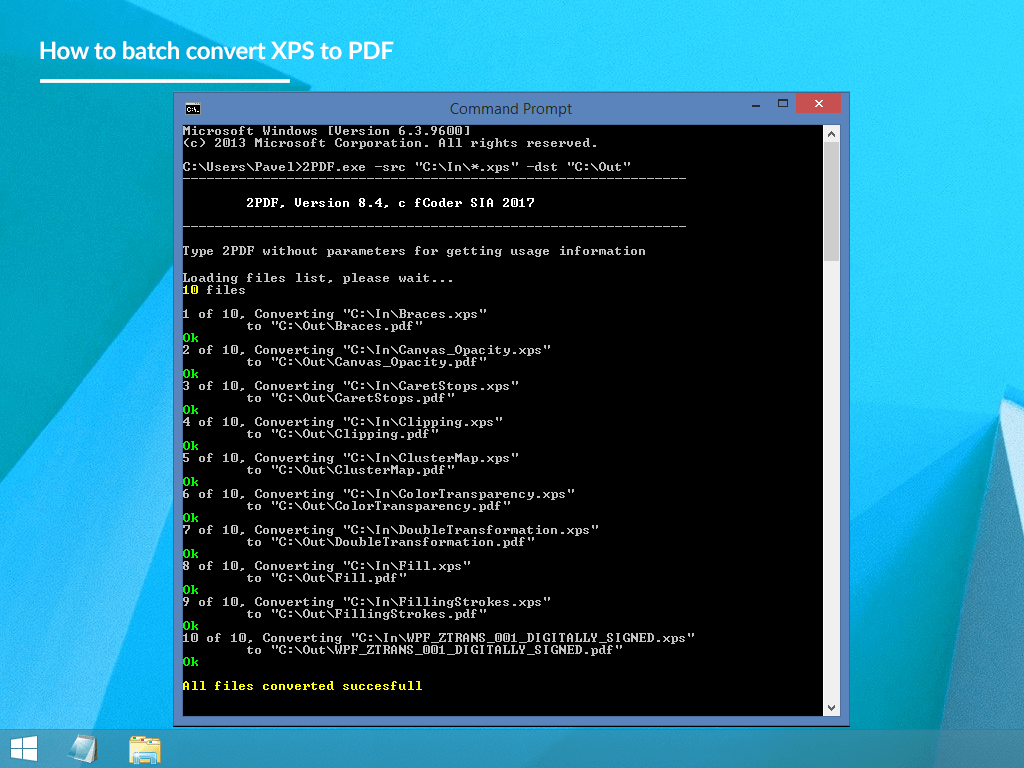Click the Clipping.xps converting line
The image size is (1024, 768).
coord(343,422)
